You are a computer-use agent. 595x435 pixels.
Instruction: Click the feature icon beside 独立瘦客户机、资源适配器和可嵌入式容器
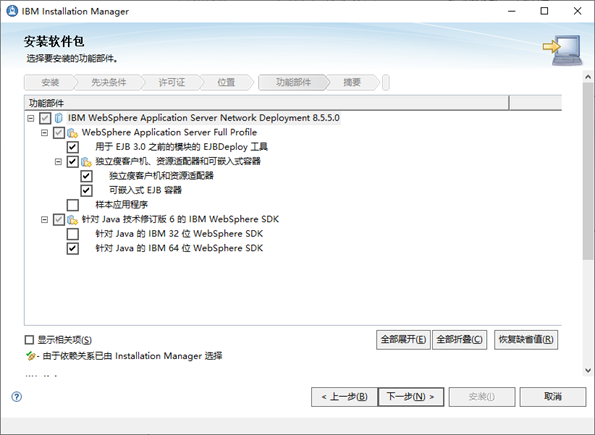pyautogui.click(x=86, y=162)
